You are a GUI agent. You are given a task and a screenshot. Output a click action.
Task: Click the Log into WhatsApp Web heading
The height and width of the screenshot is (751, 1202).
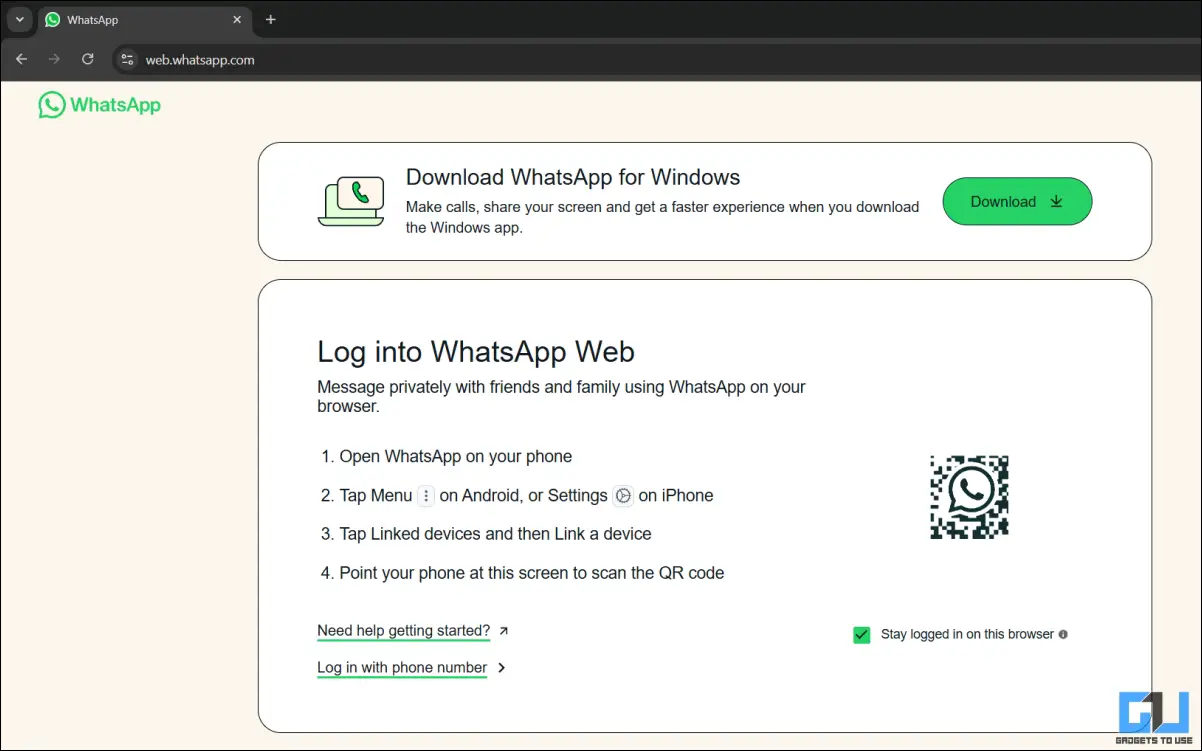[476, 352]
